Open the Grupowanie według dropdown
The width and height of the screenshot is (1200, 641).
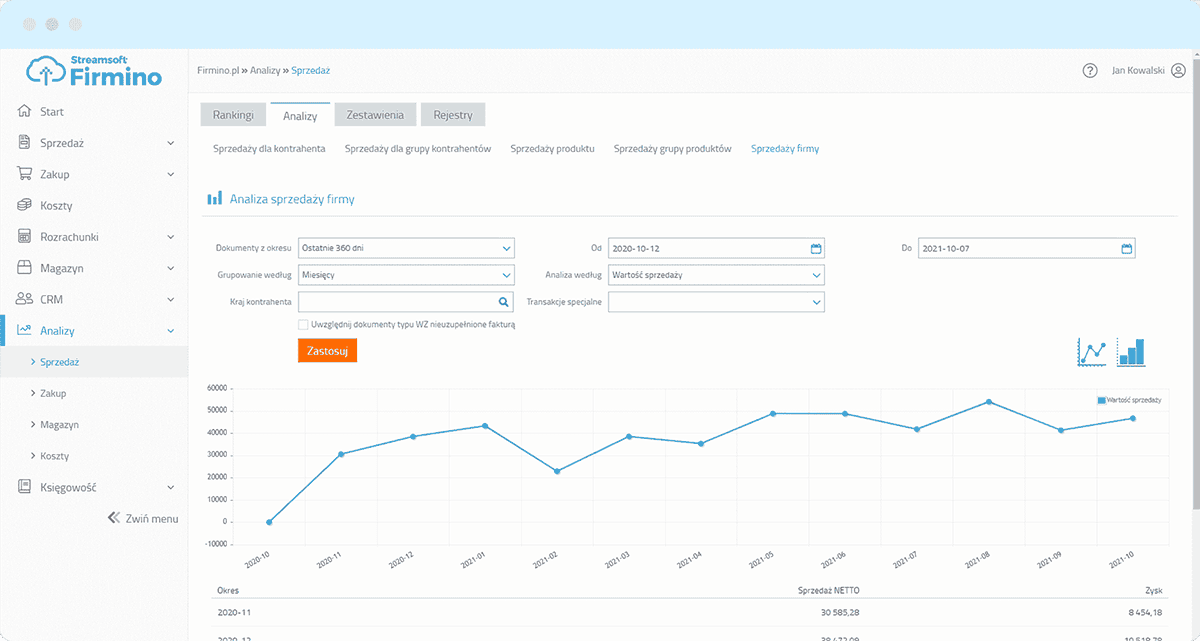click(406, 275)
